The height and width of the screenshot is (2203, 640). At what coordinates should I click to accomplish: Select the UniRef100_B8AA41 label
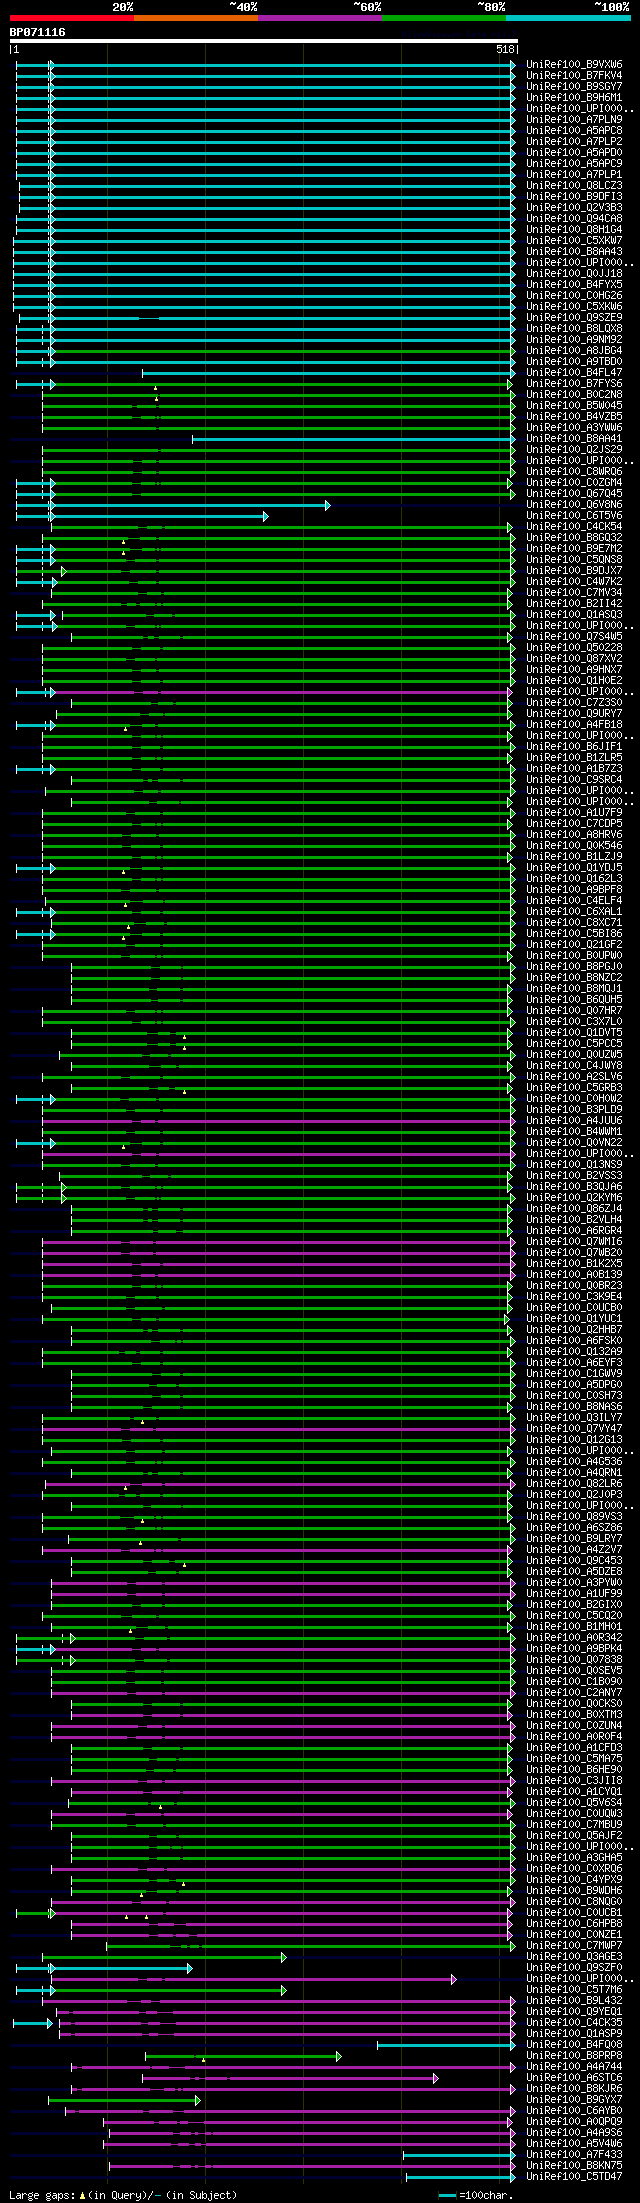pos(574,439)
